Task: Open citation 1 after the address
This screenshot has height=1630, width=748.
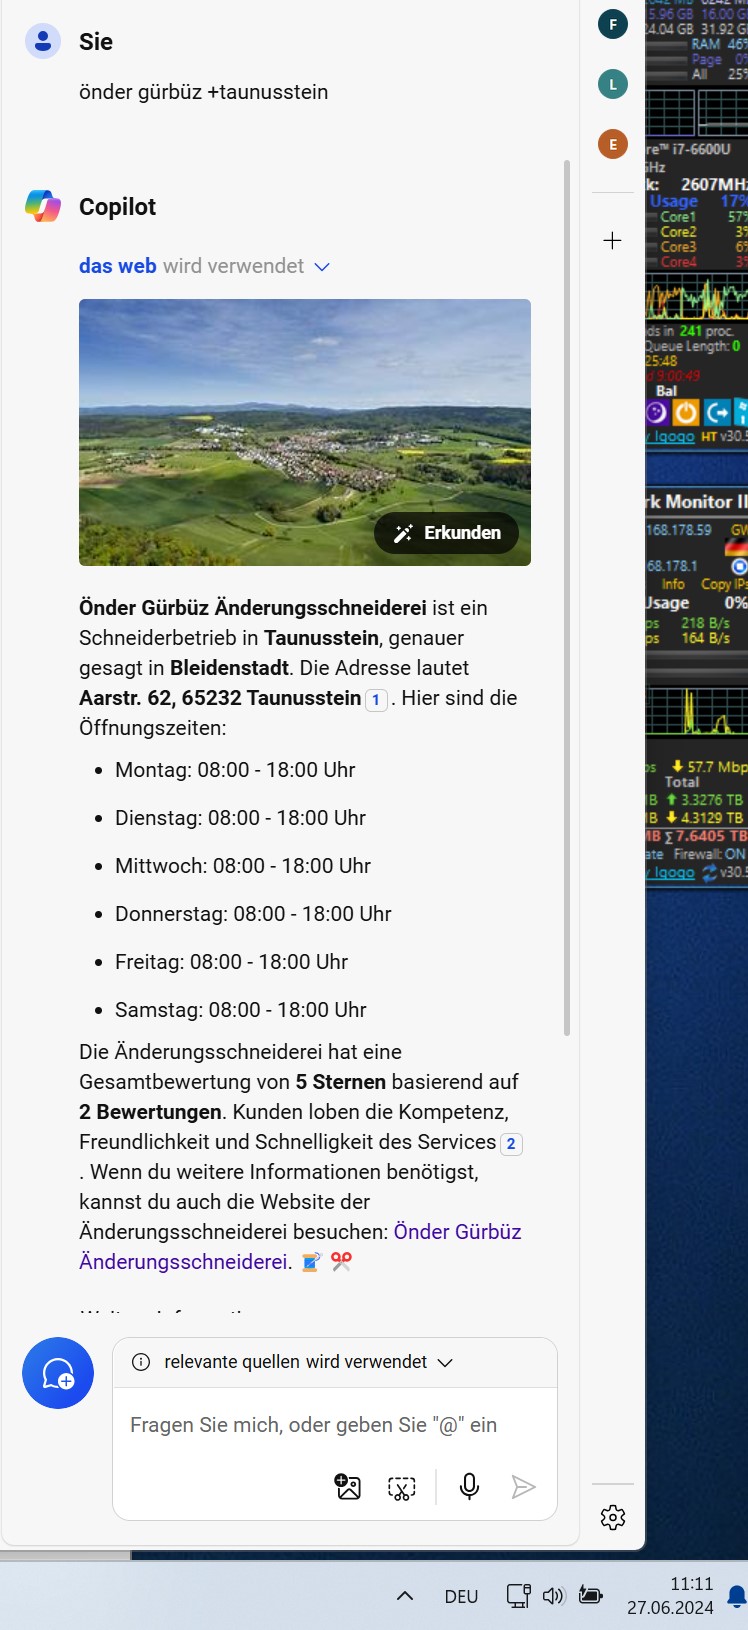Action: pos(376,700)
